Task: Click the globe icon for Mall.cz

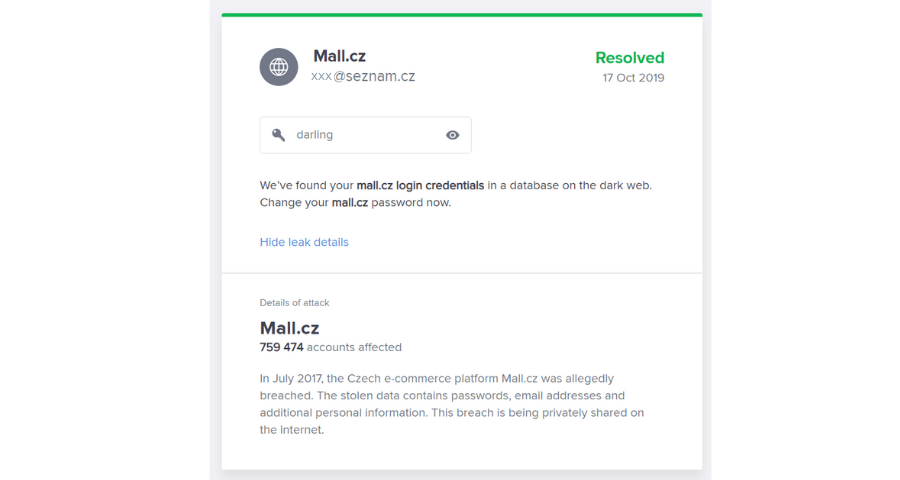Action: tap(278, 67)
